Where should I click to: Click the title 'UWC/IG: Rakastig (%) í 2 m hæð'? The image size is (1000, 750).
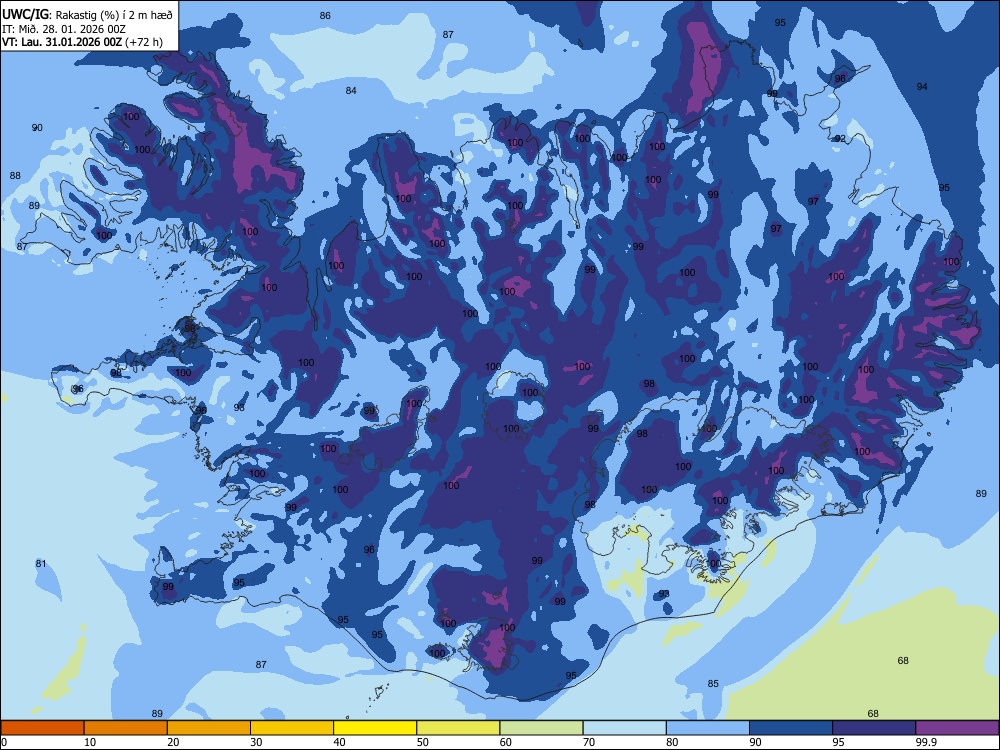[x=87, y=14]
